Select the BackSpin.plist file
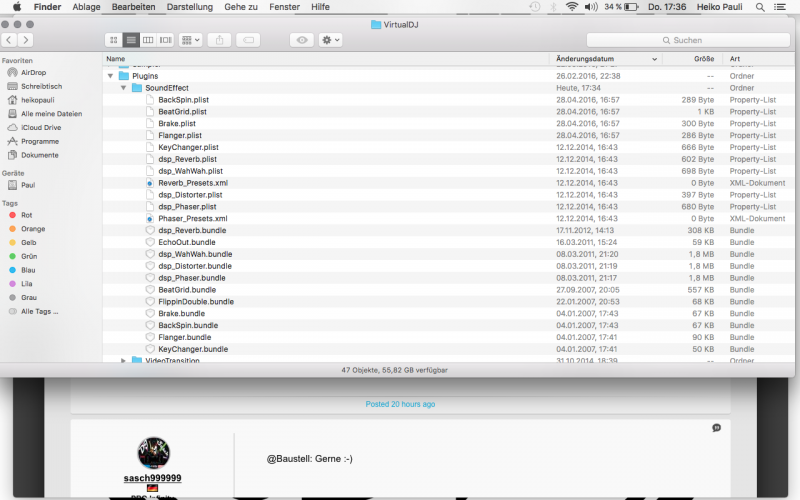 (183, 100)
